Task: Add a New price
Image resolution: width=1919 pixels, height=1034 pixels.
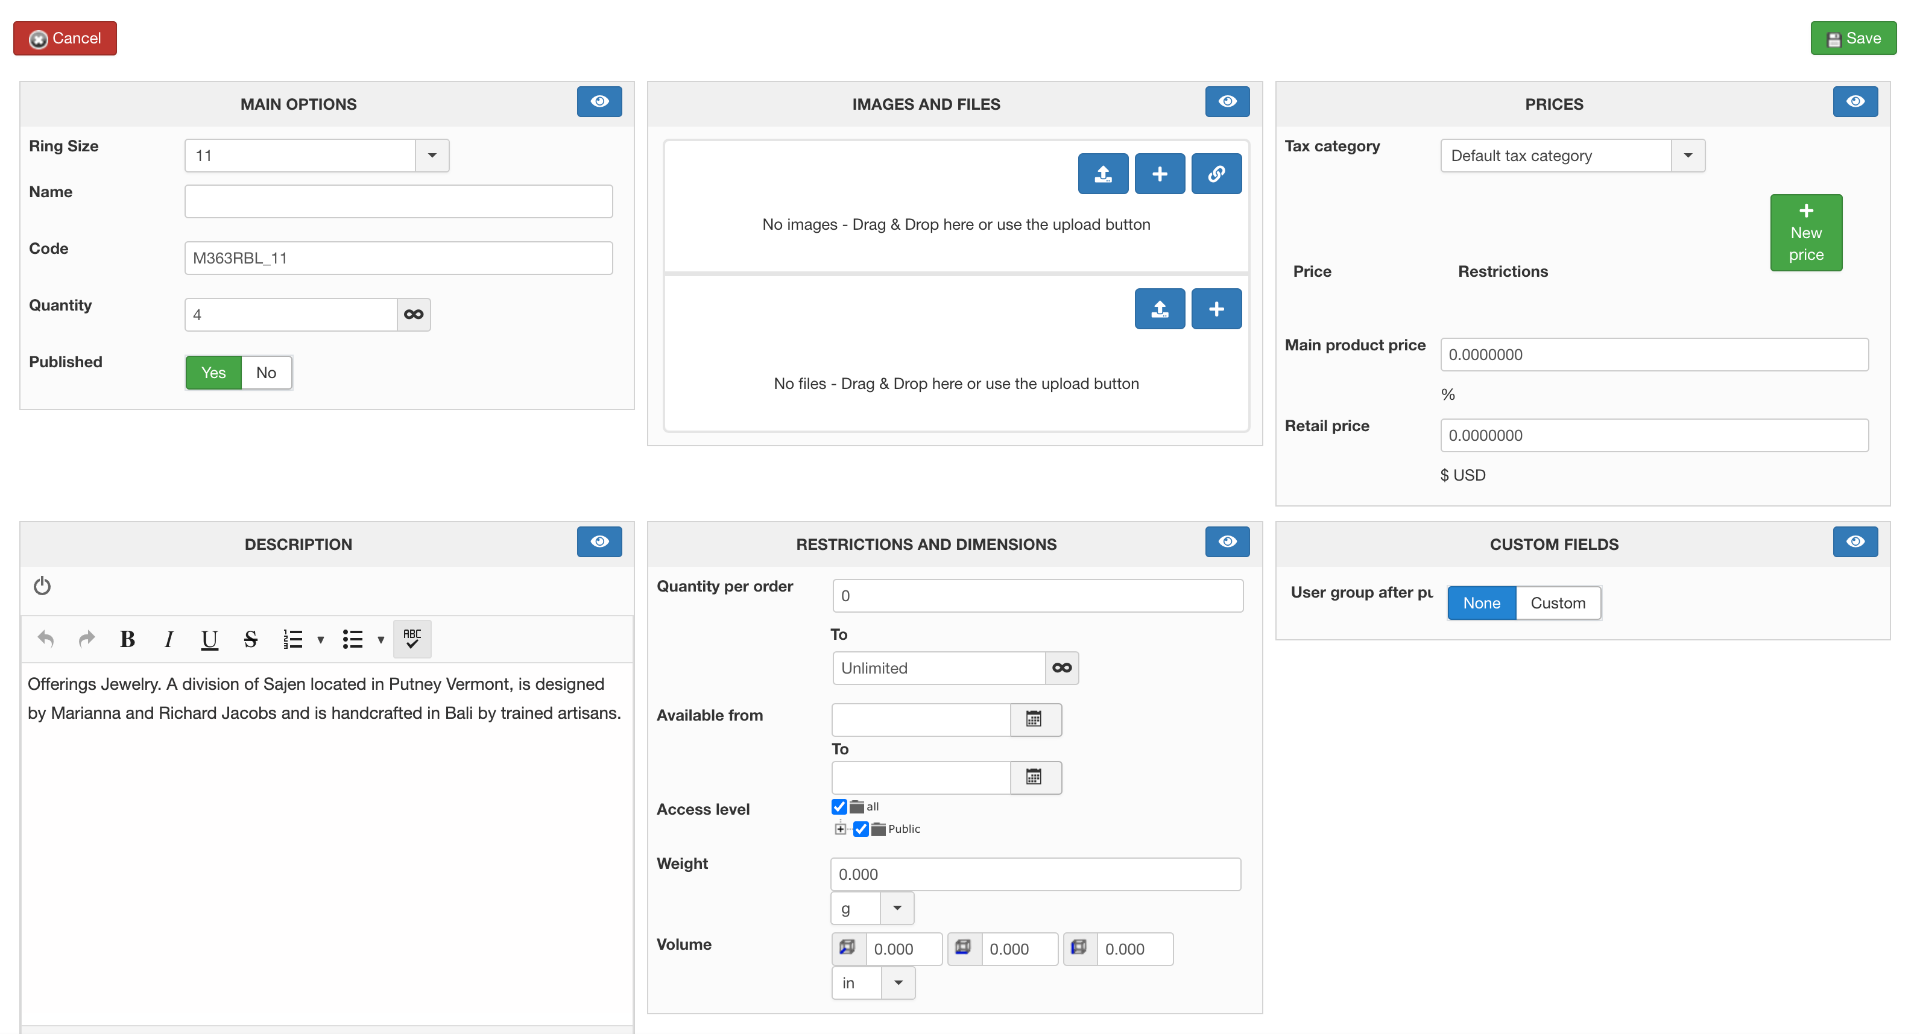Action: (x=1805, y=233)
